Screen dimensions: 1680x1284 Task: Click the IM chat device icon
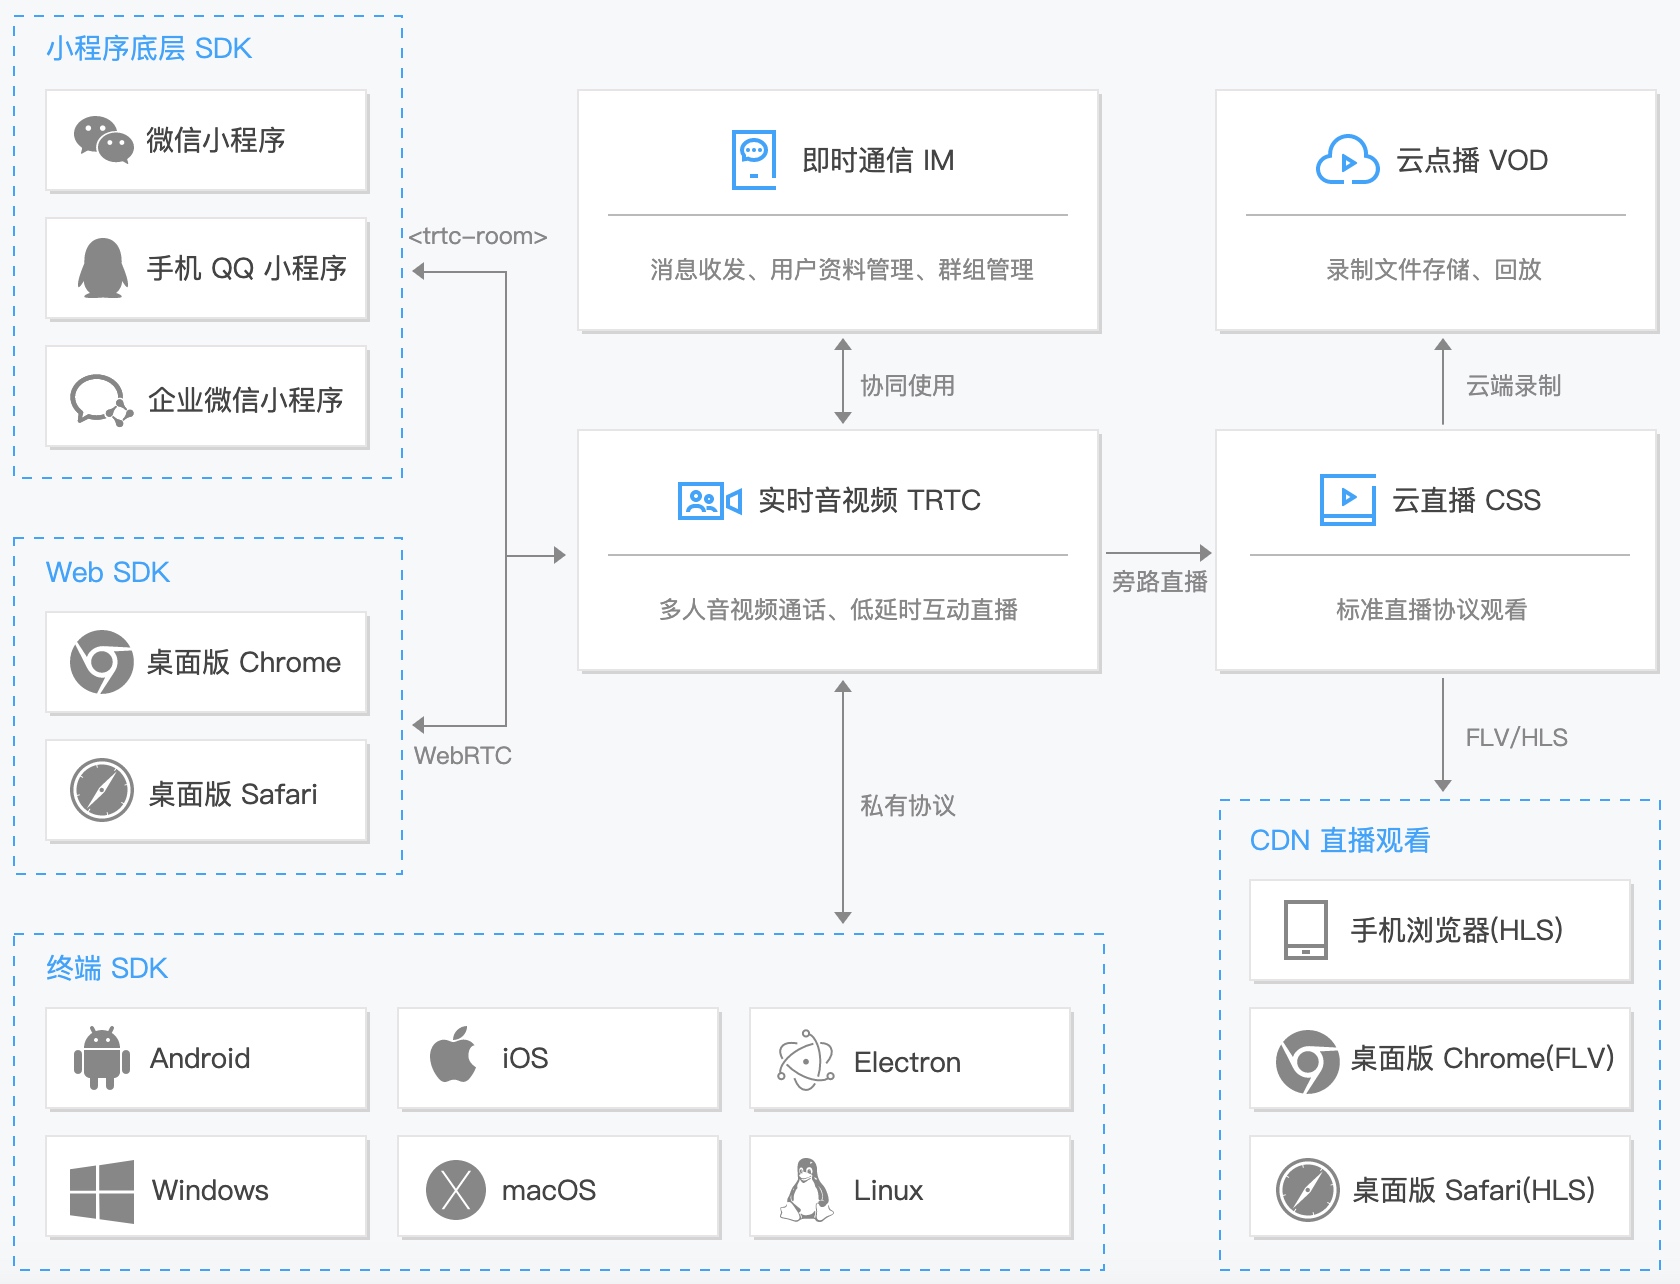coord(754,160)
